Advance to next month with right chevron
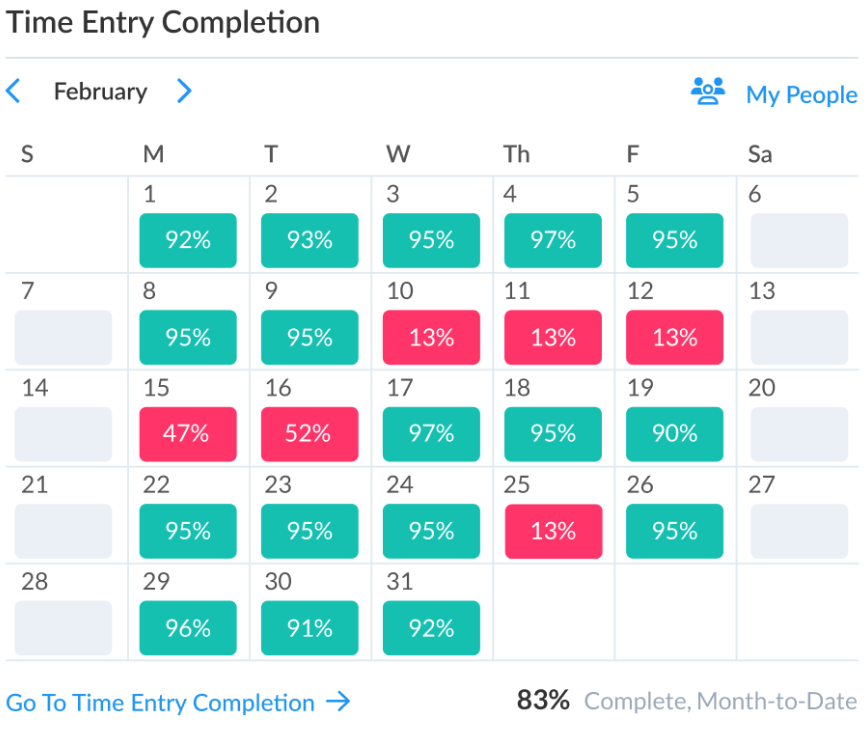The image size is (868, 735). (184, 91)
